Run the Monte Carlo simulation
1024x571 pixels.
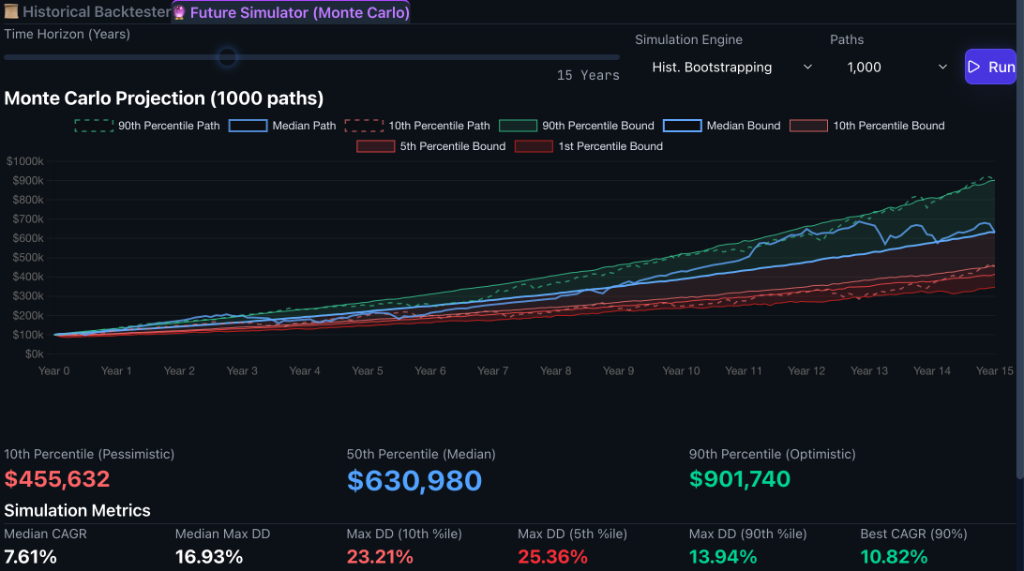[991, 67]
